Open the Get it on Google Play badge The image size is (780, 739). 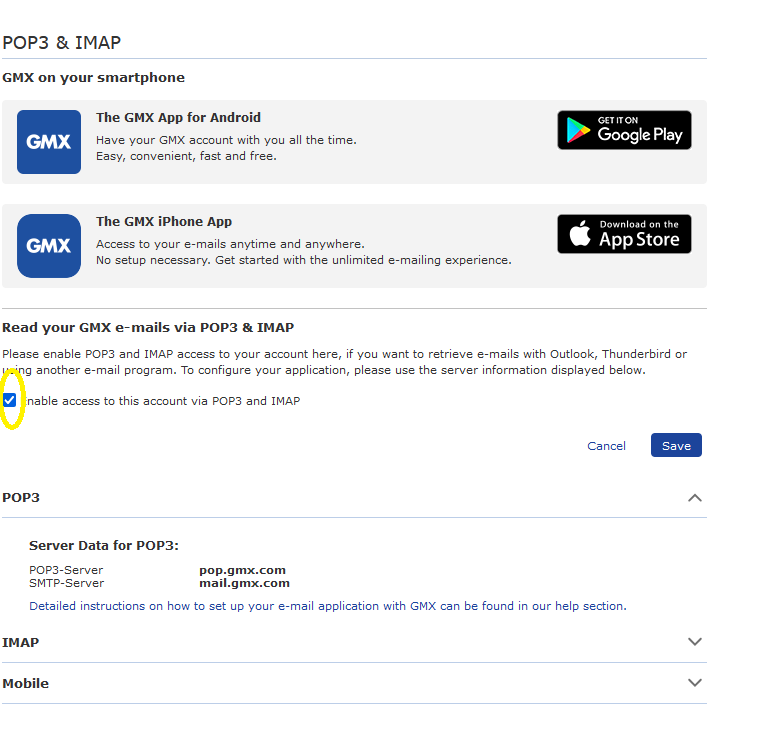pyautogui.click(x=624, y=130)
